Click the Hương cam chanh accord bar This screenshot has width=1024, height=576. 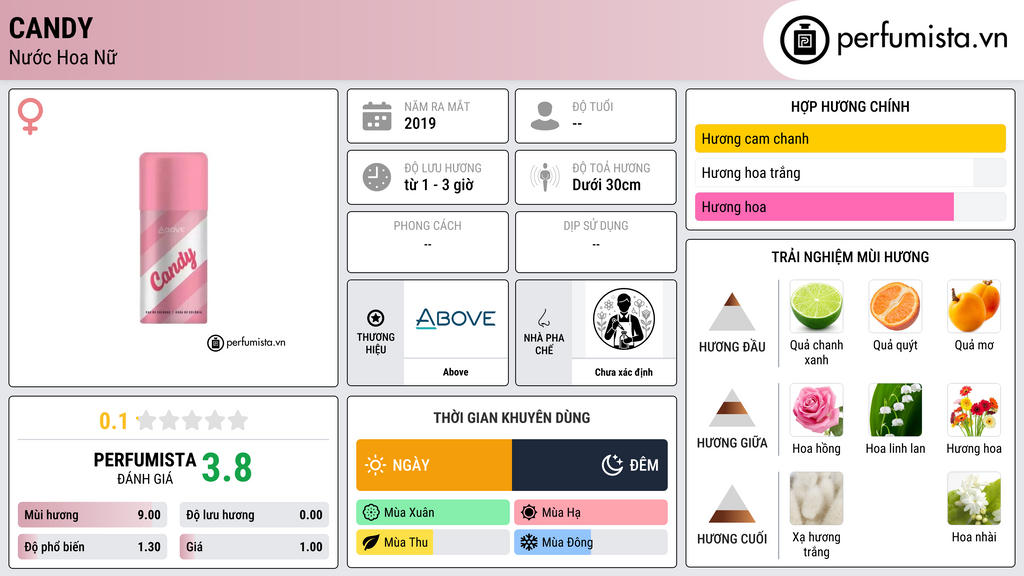coord(850,138)
